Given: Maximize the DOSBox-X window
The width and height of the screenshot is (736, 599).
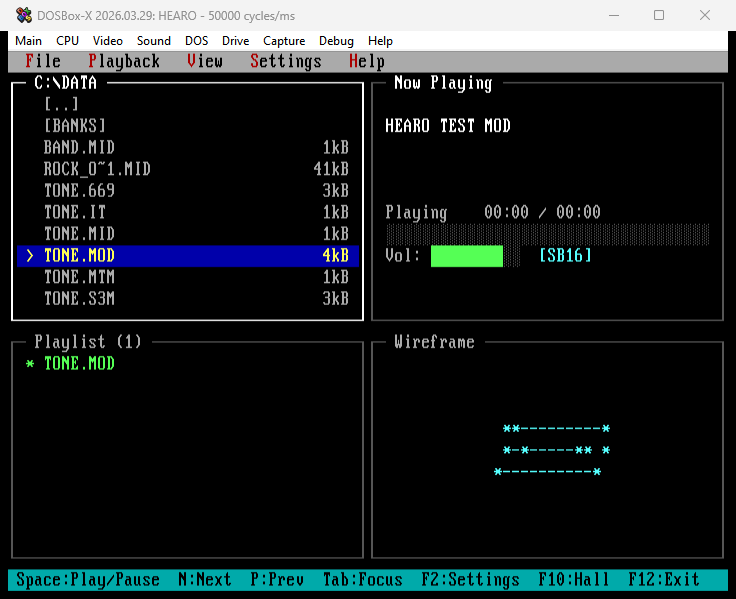Looking at the screenshot, I should [659, 15].
